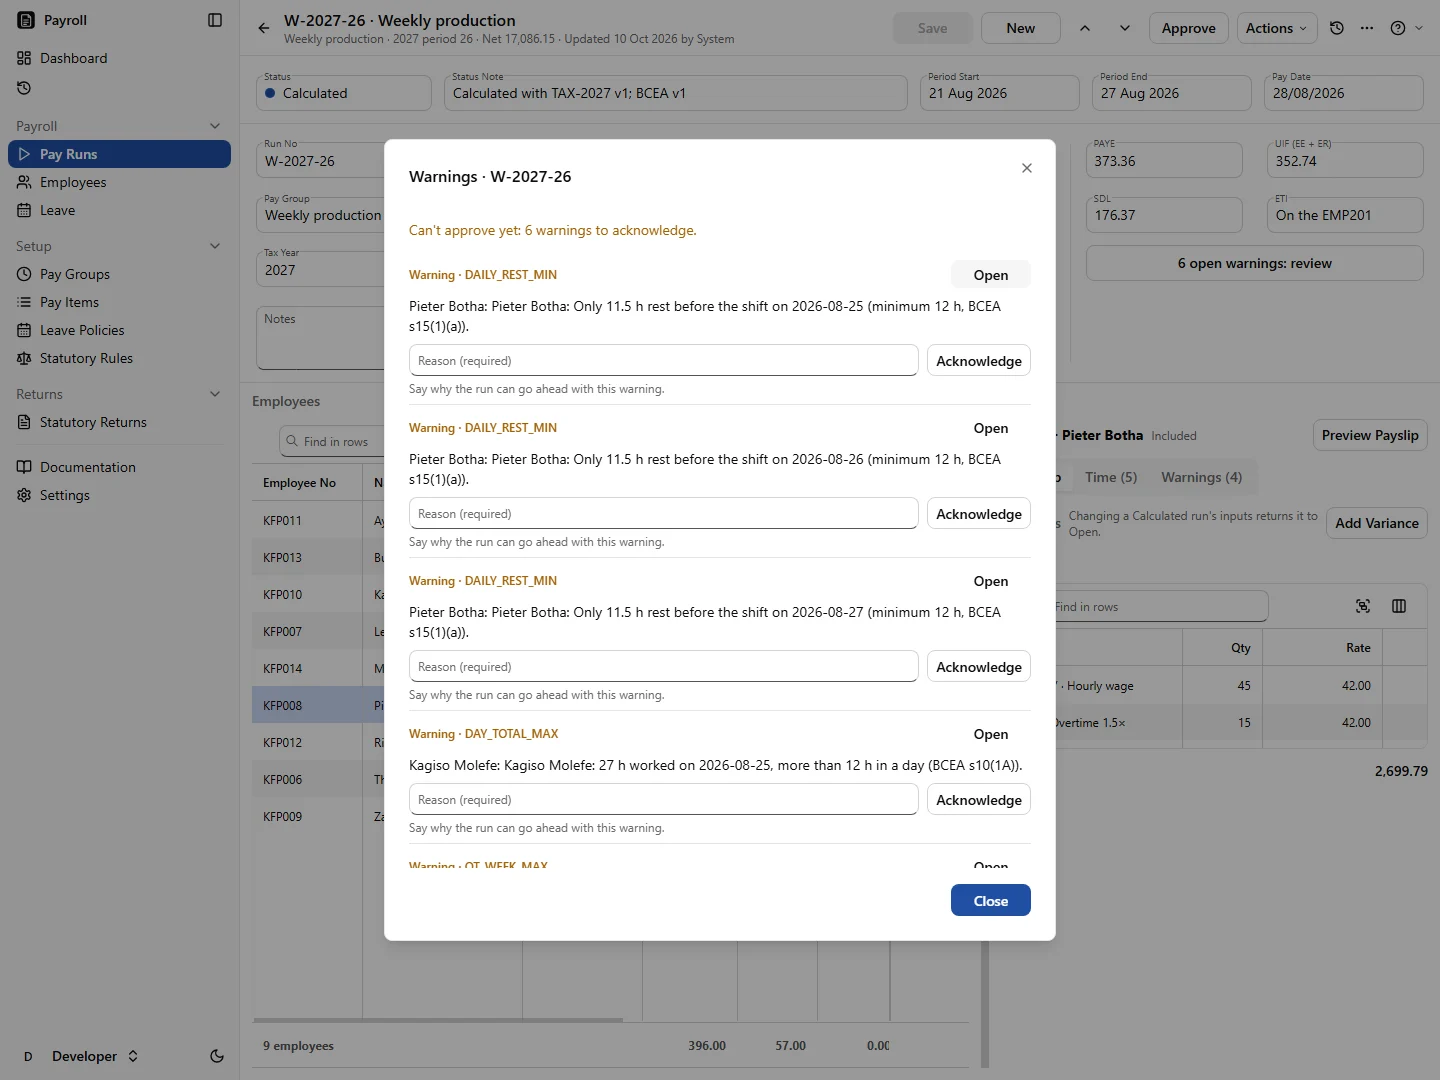Screen dimensions: 1440x1080
Task: Click the reason field for 2026-08-26 warning
Action: tap(664, 514)
